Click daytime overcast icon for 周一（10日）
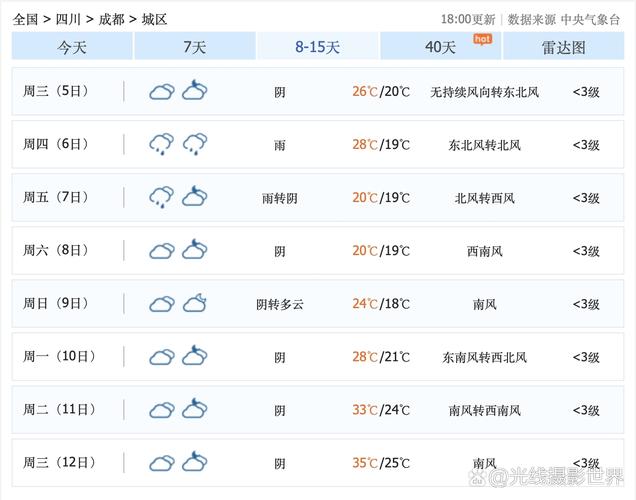The image size is (636, 500). click(162, 357)
